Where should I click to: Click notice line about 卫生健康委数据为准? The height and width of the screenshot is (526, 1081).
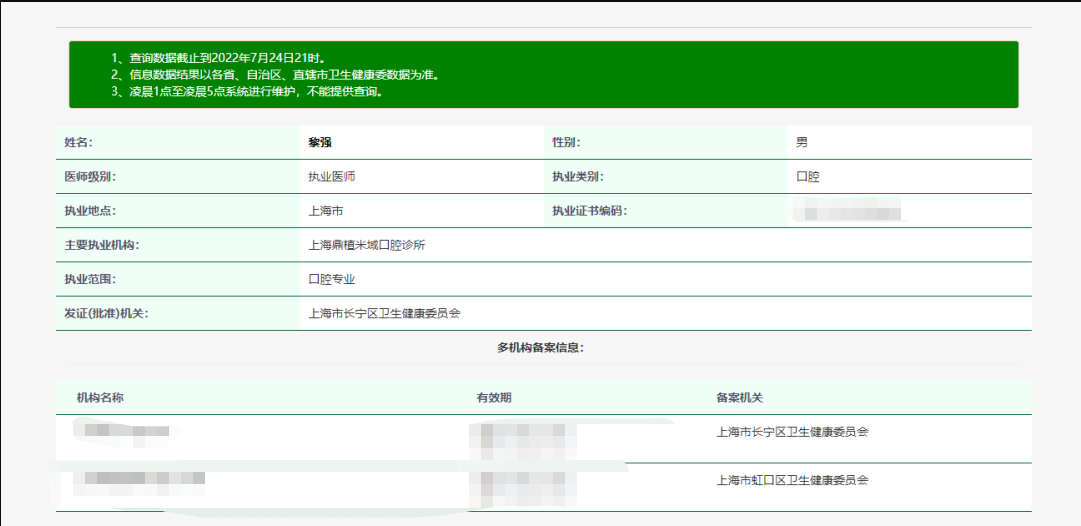(x=275, y=74)
